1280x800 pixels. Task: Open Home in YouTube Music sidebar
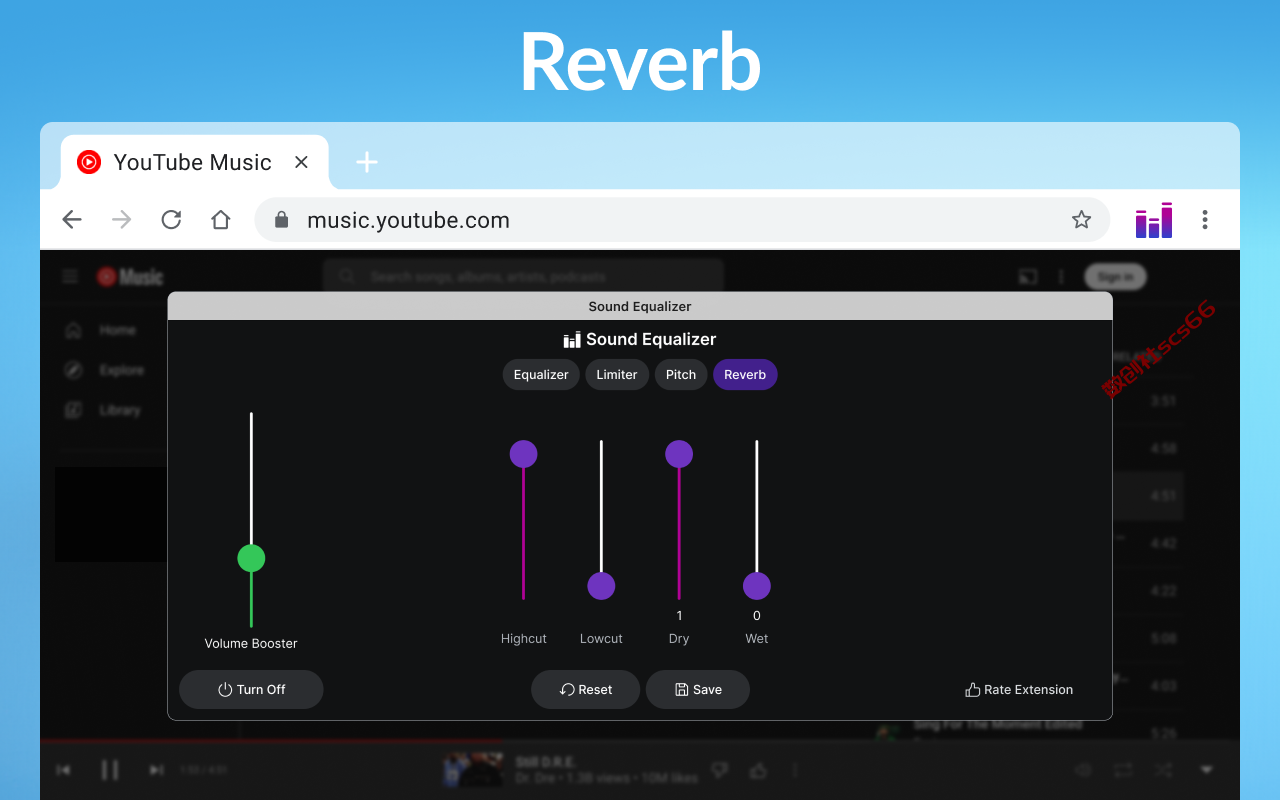pyautogui.click(x=101, y=330)
